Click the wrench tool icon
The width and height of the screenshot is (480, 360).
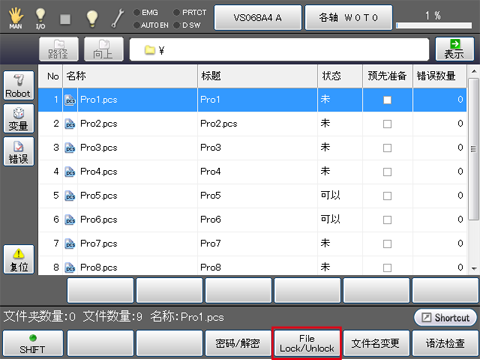click(117, 18)
